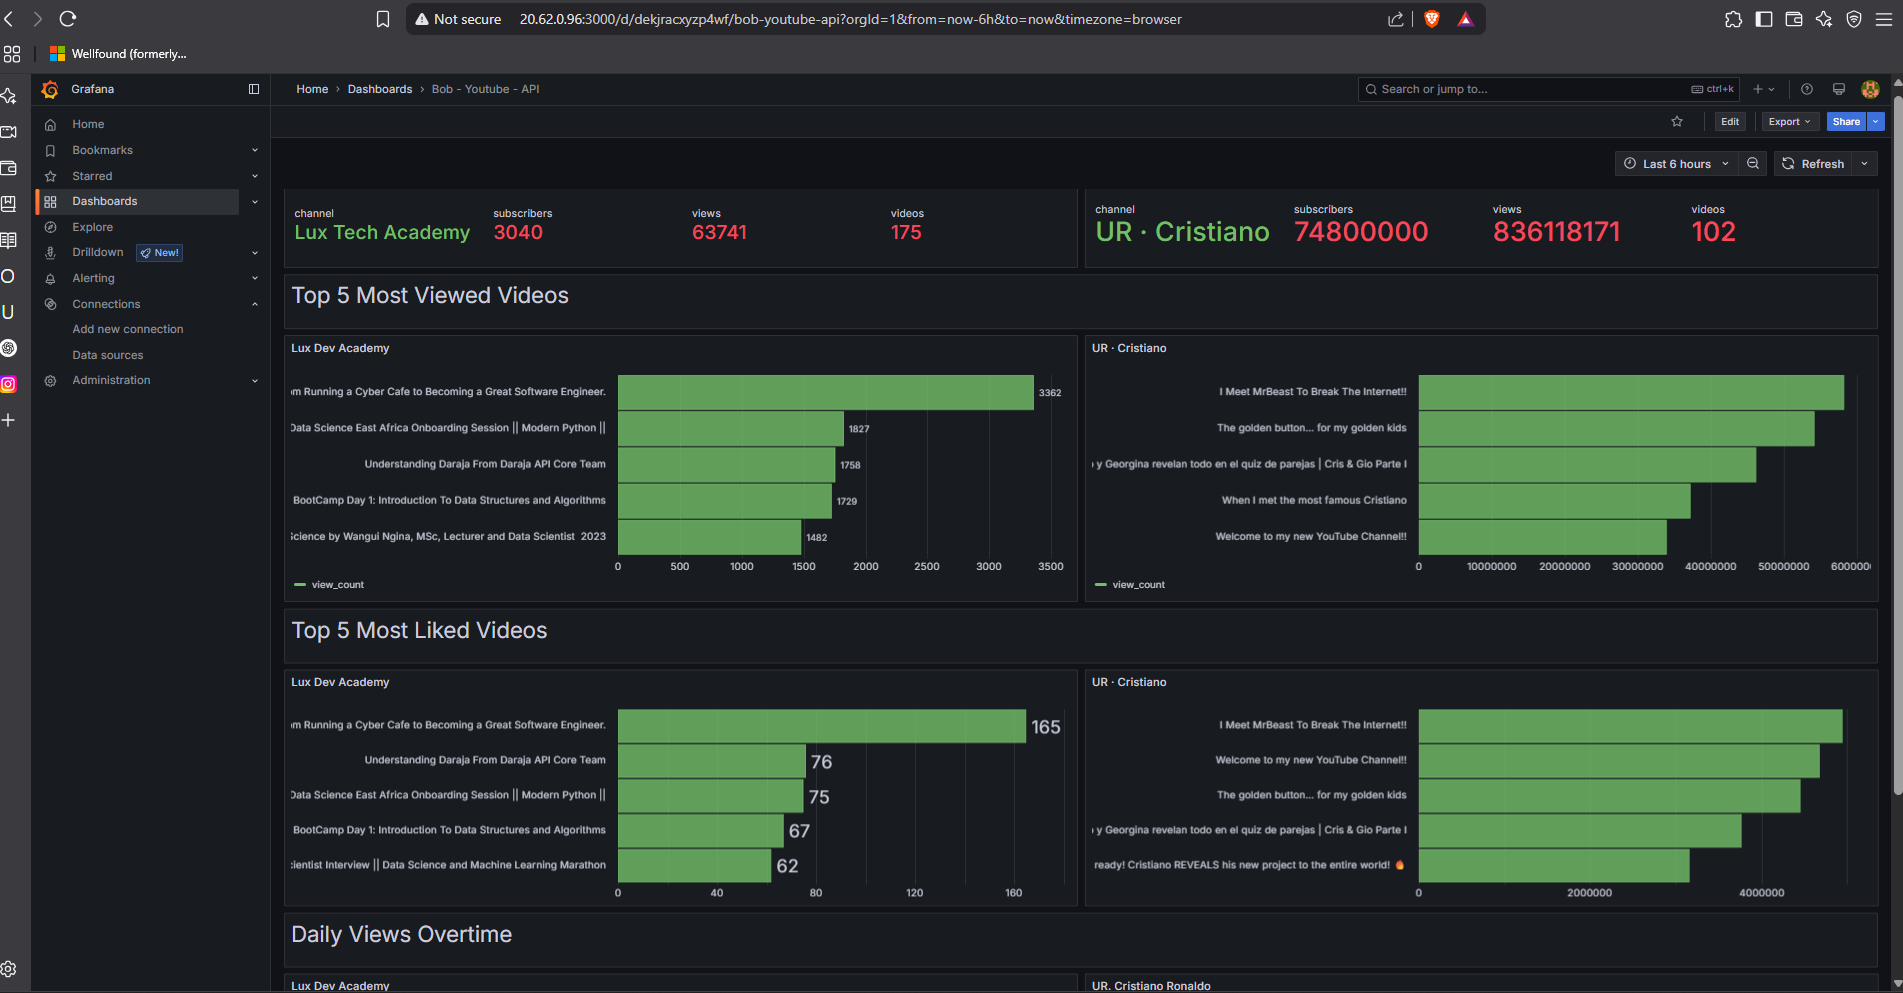Click the blue Share button
This screenshot has width=1903, height=993.
pyautogui.click(x=1846, y=122)
